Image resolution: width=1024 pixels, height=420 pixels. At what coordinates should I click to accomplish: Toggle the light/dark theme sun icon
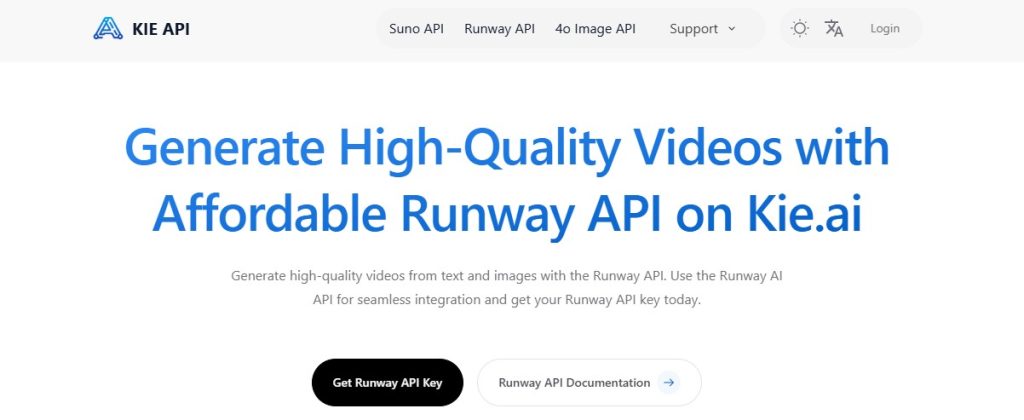click(799, 29)
